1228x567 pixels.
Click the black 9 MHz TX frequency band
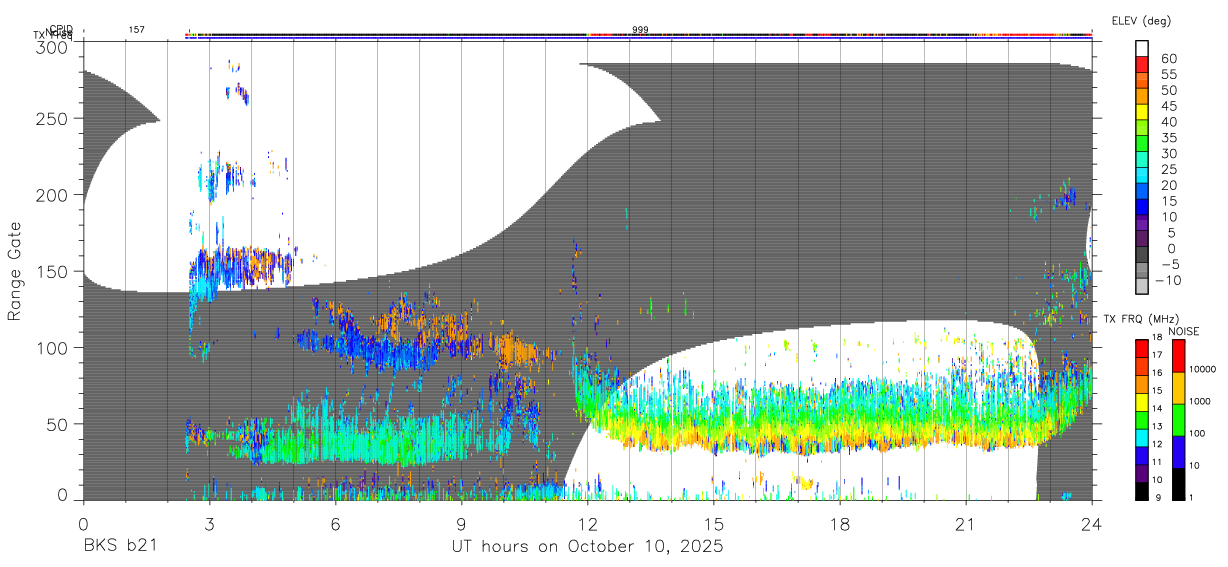tap(1143, 491)
